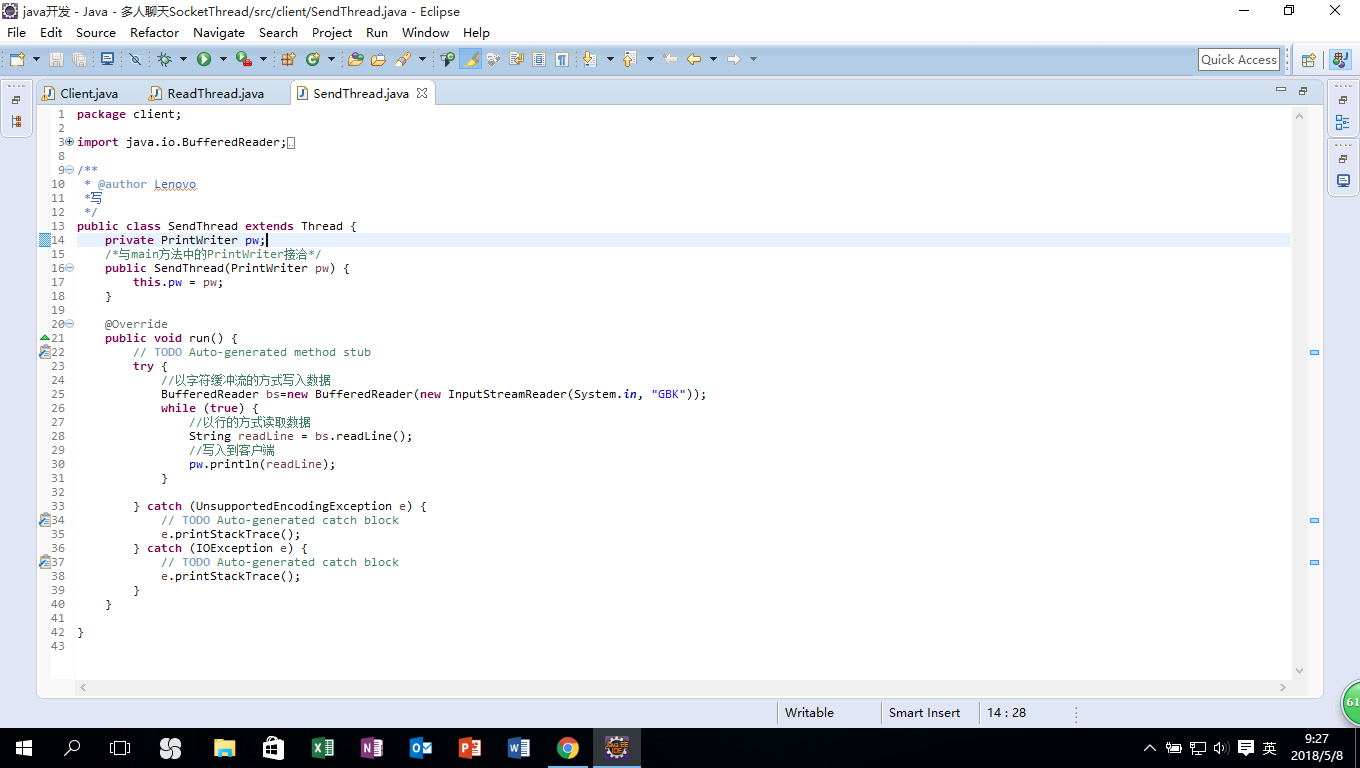Toggle Block Selection Mode button

tap(539, 60)
